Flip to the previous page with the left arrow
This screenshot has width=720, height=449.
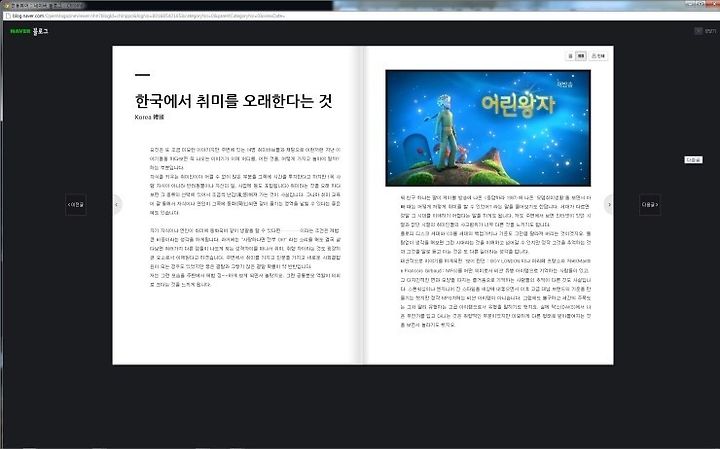[117, 204]
